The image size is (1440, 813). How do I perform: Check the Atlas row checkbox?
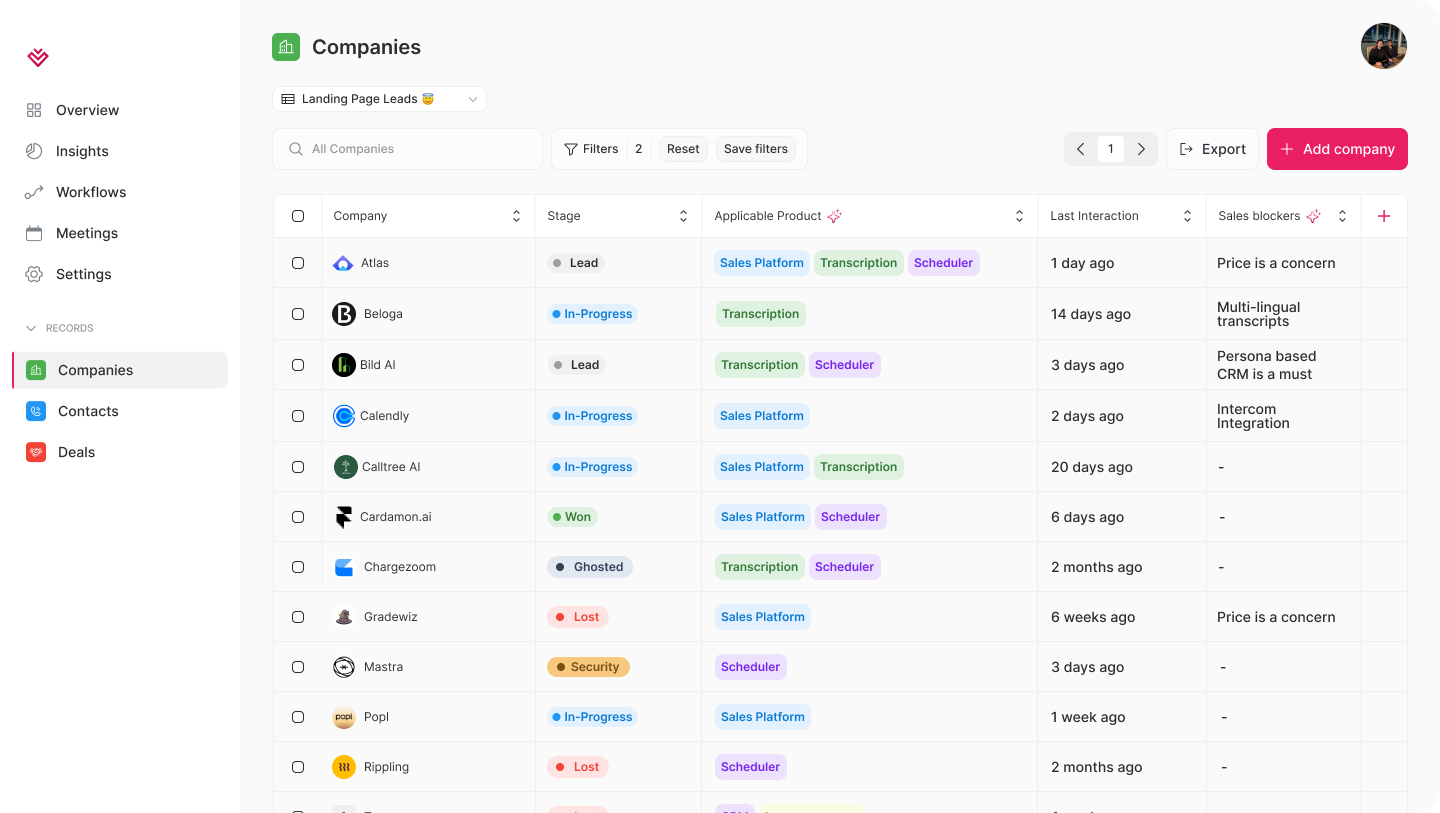(x=298, y=263)
